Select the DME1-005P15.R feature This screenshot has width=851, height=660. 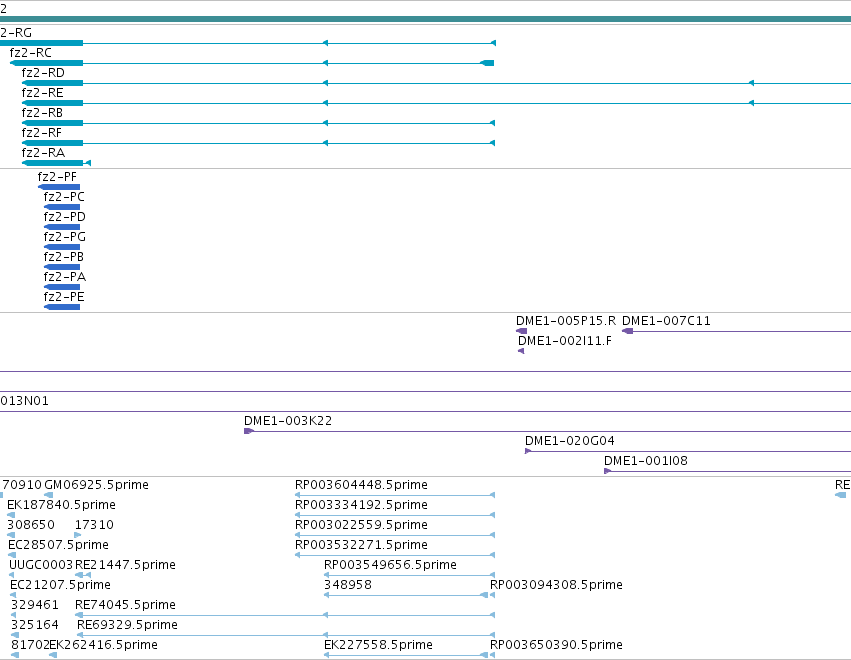coord(522,331)
